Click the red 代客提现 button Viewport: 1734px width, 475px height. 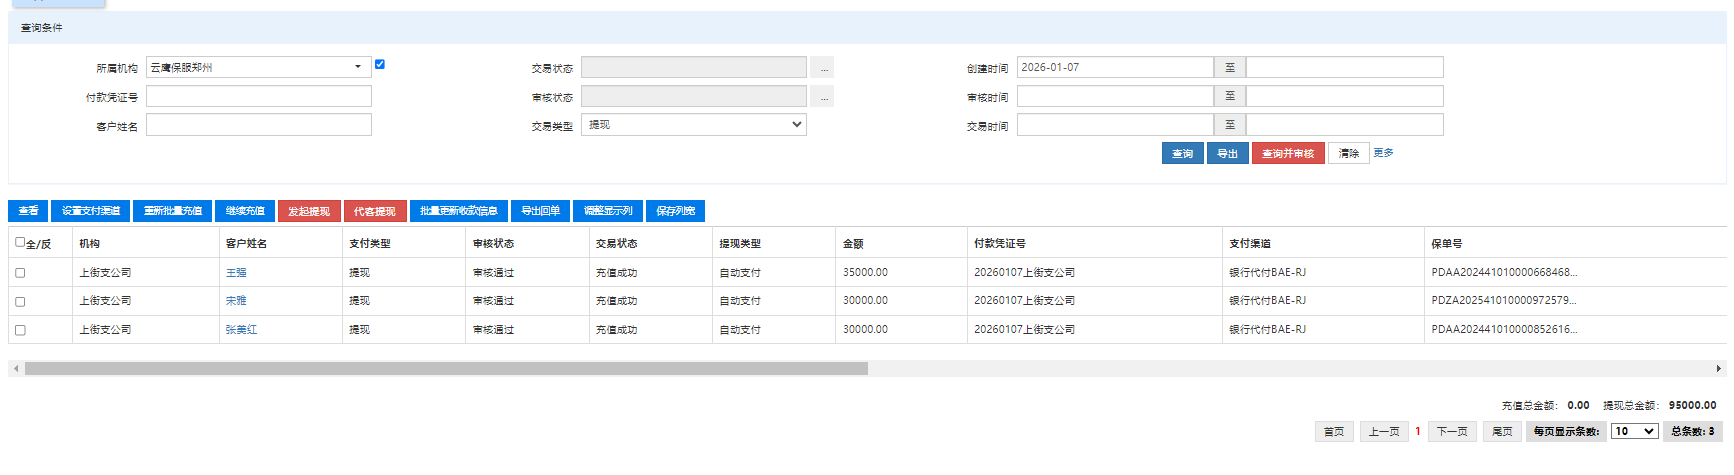[x=375, y=211]
